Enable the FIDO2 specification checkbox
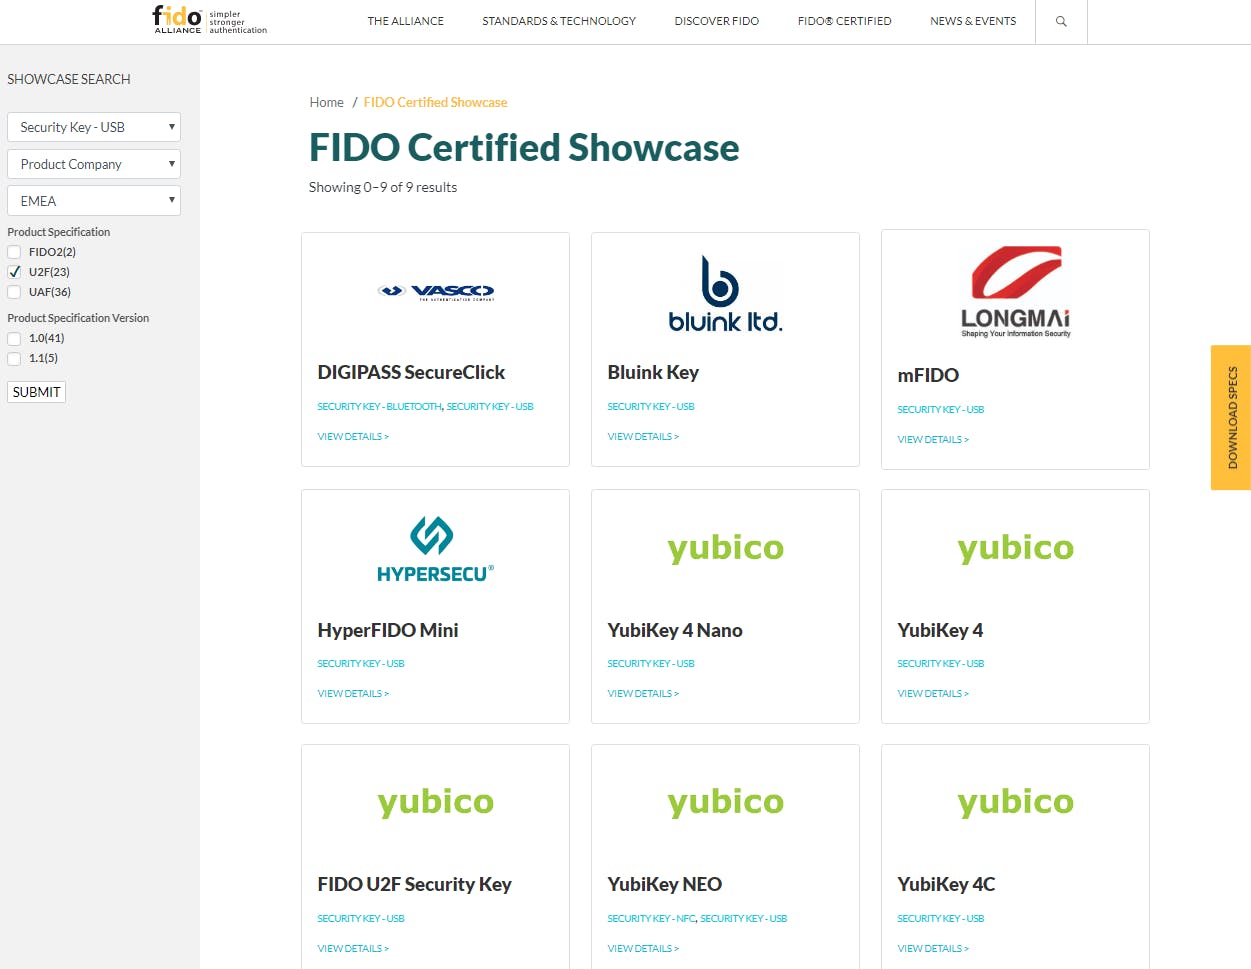This screenshot has width=1251, height=969. tap(15, 252)
